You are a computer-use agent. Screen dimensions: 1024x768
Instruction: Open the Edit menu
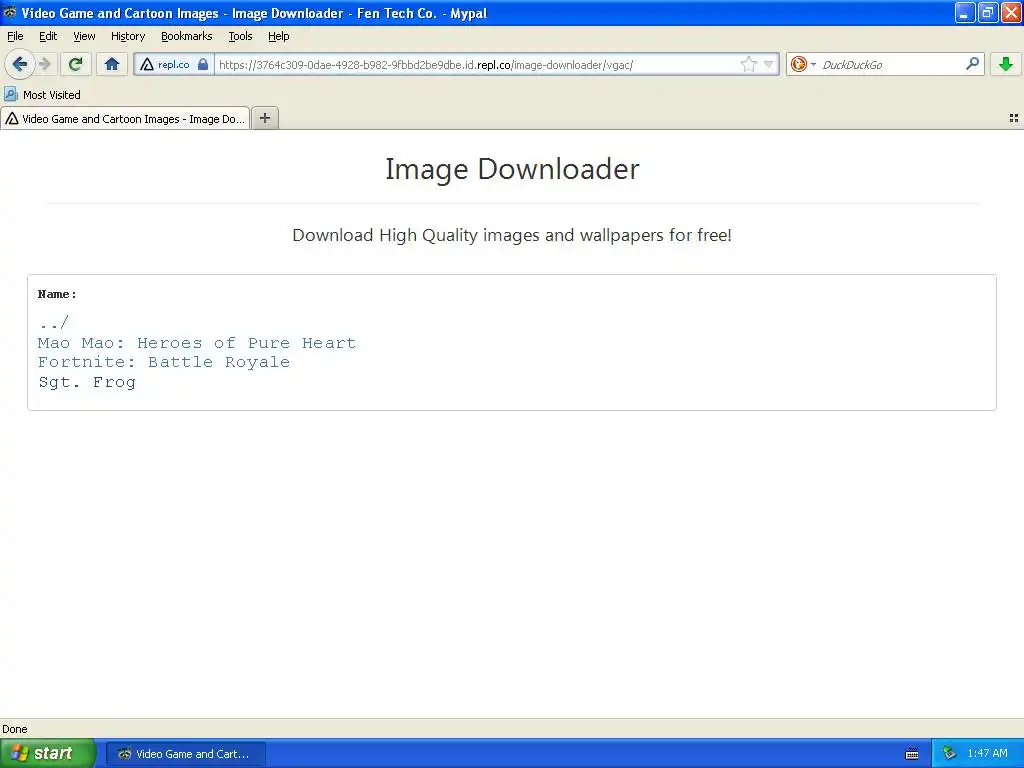(48, 36)
